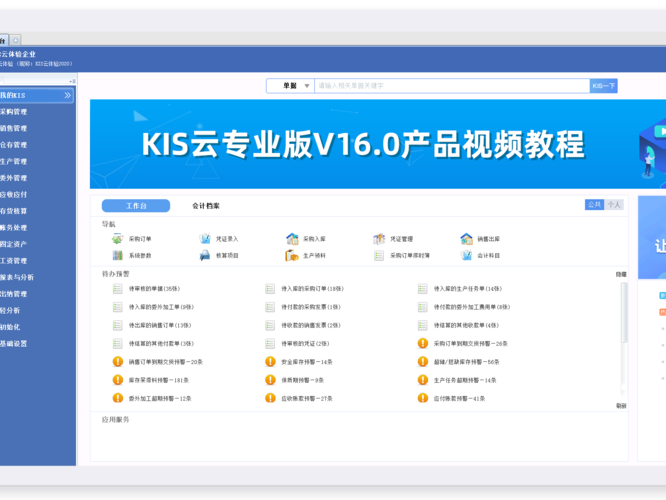Open the 采购订单序时簿 list icon
The width and height of the screenshot is (666, 500).
click(379, 255)
